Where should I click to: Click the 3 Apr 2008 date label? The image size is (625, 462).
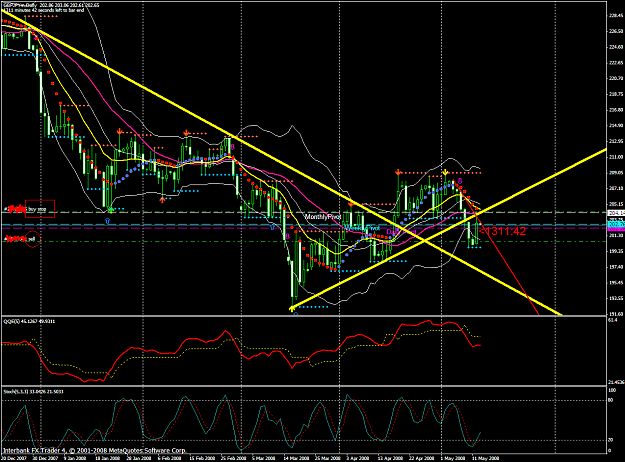click(x=358, y=458)
